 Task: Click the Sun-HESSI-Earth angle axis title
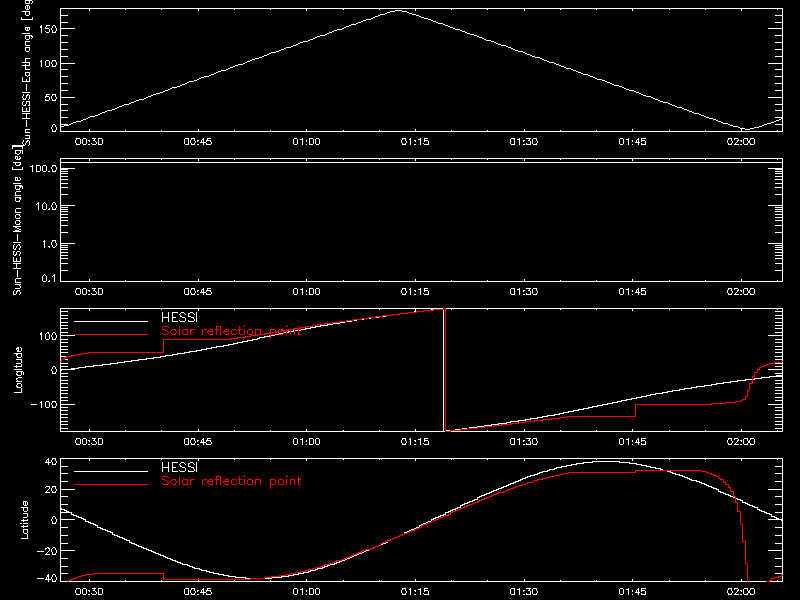pos(27,73)
